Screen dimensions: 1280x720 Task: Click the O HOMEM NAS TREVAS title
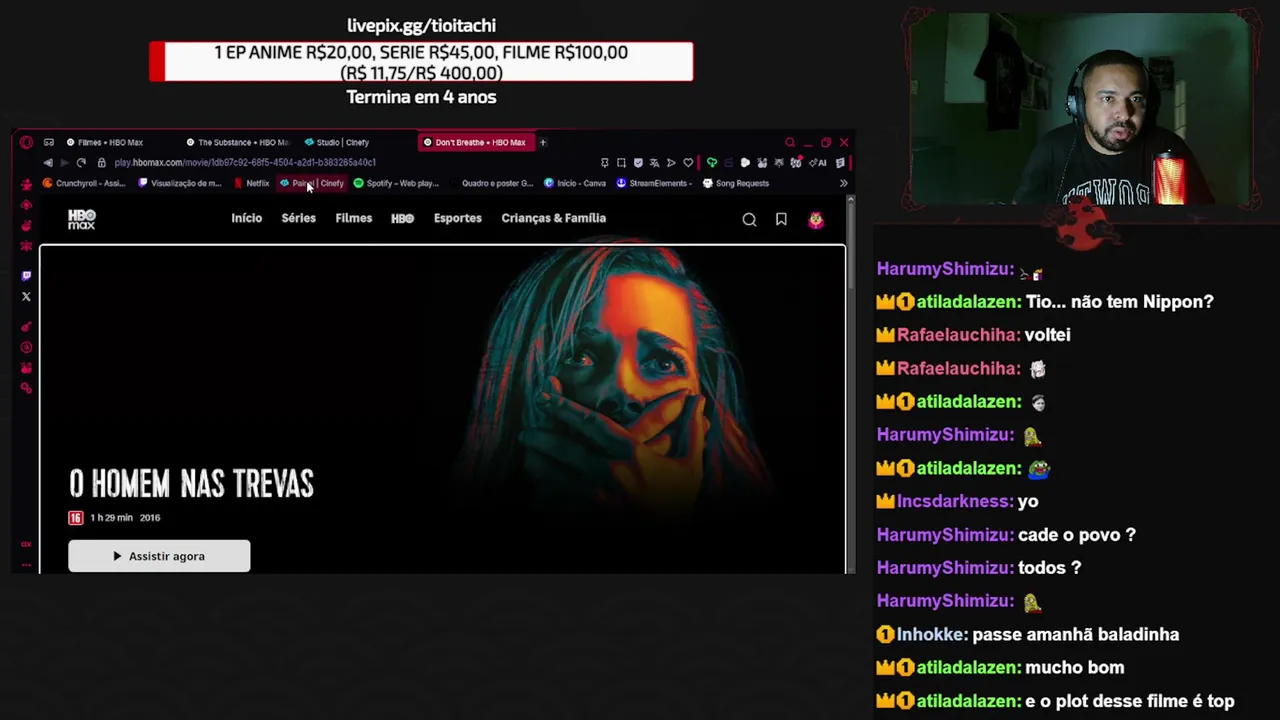click(191, 484)
